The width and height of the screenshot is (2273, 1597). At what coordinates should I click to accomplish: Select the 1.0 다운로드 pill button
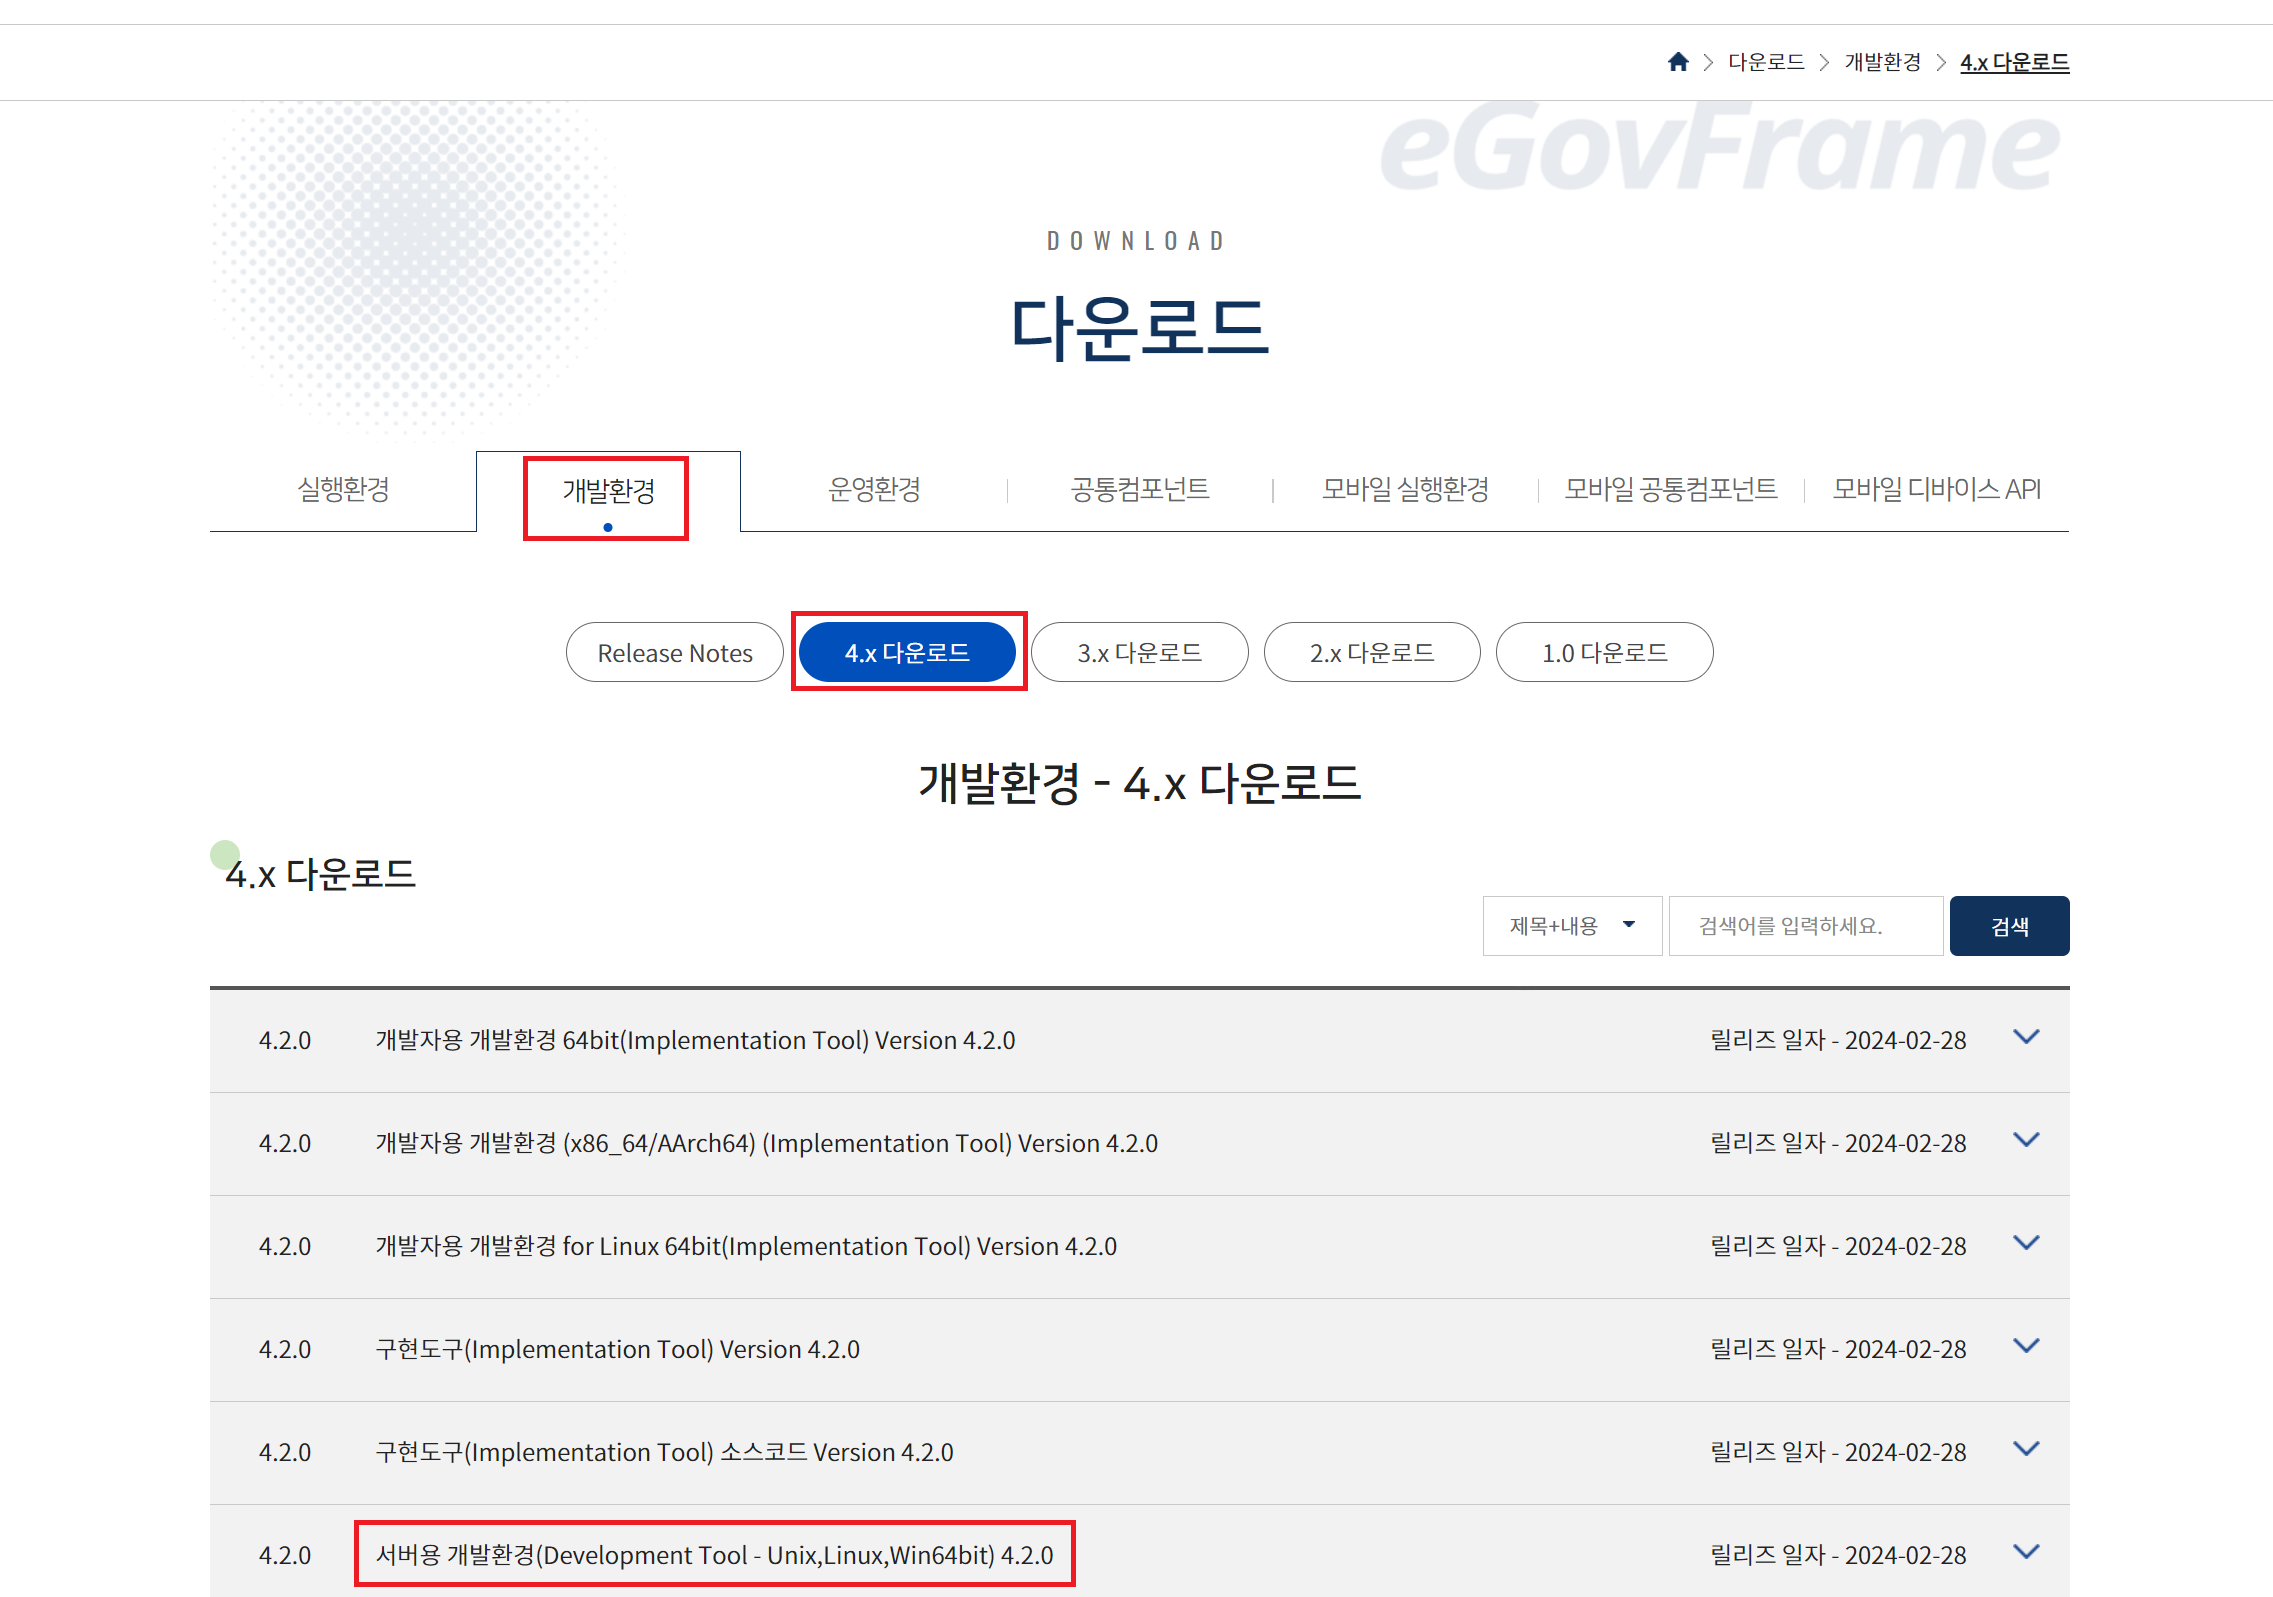pyautogui.click(x=1604, y=653)
